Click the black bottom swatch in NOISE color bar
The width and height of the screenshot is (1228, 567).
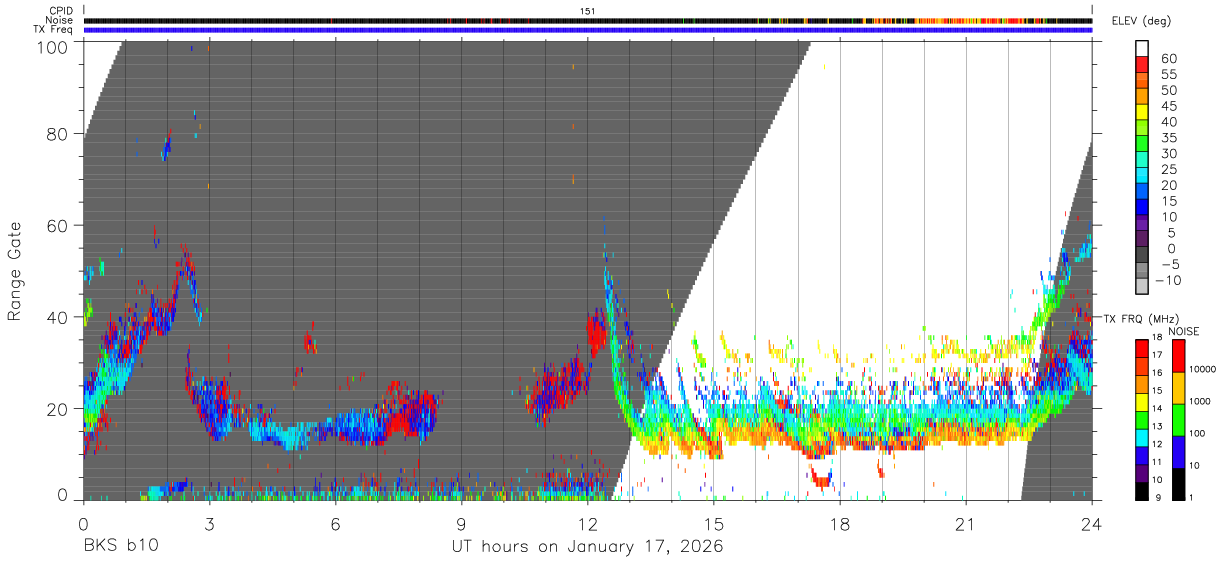coord(1177,484)
